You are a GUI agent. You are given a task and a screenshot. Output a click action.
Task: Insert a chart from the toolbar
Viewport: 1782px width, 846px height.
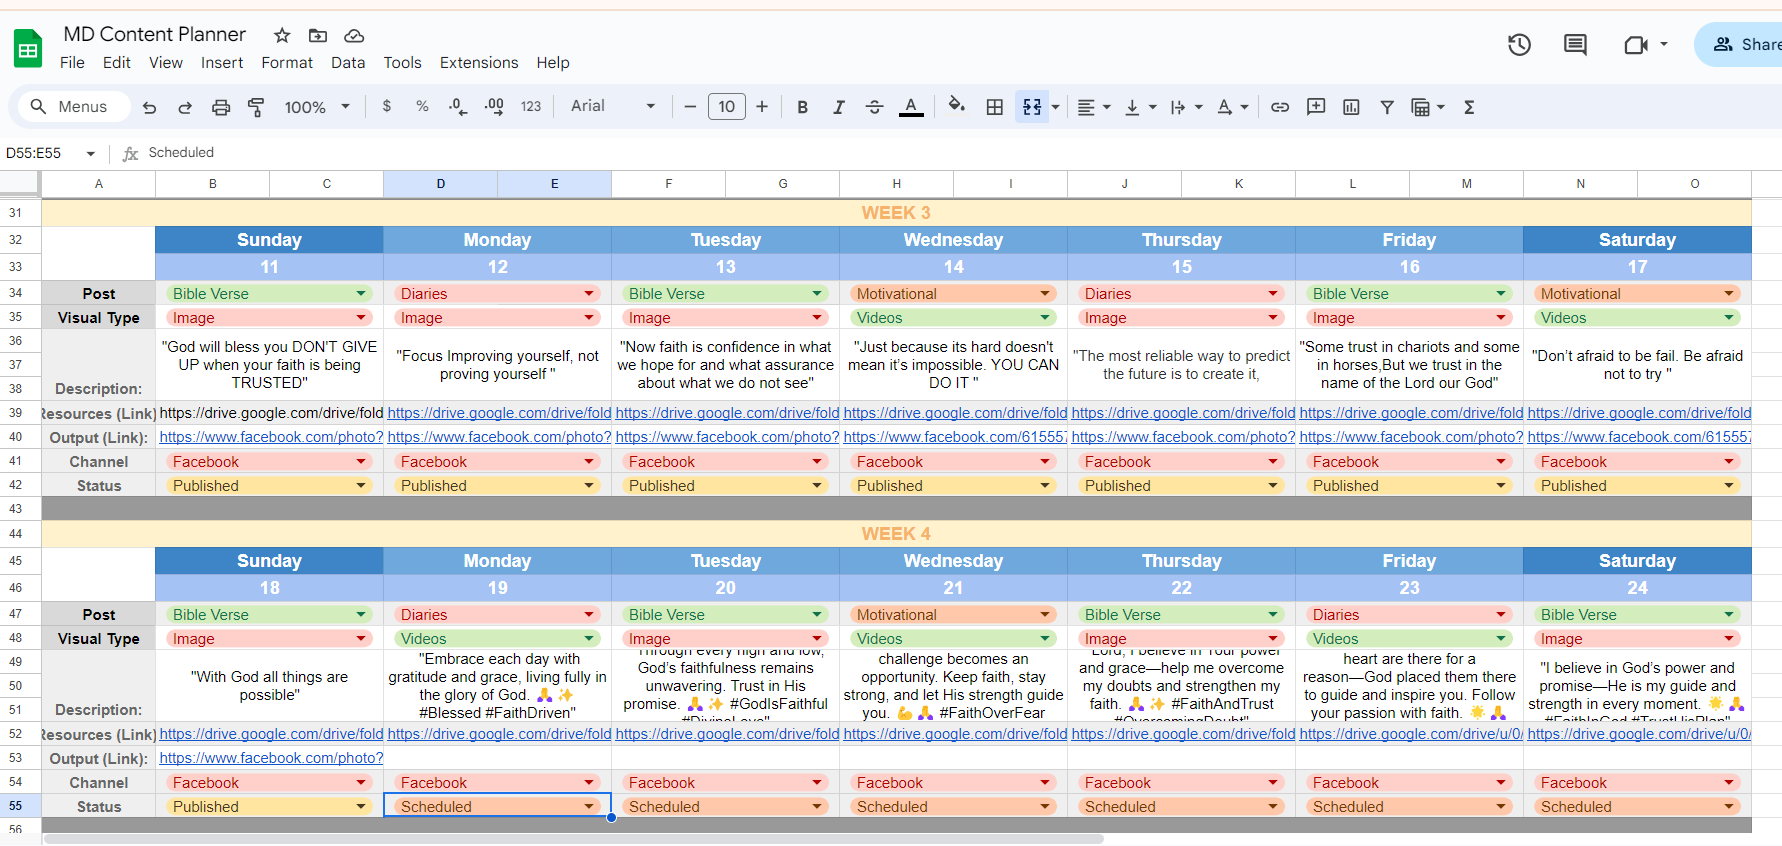1351,107
